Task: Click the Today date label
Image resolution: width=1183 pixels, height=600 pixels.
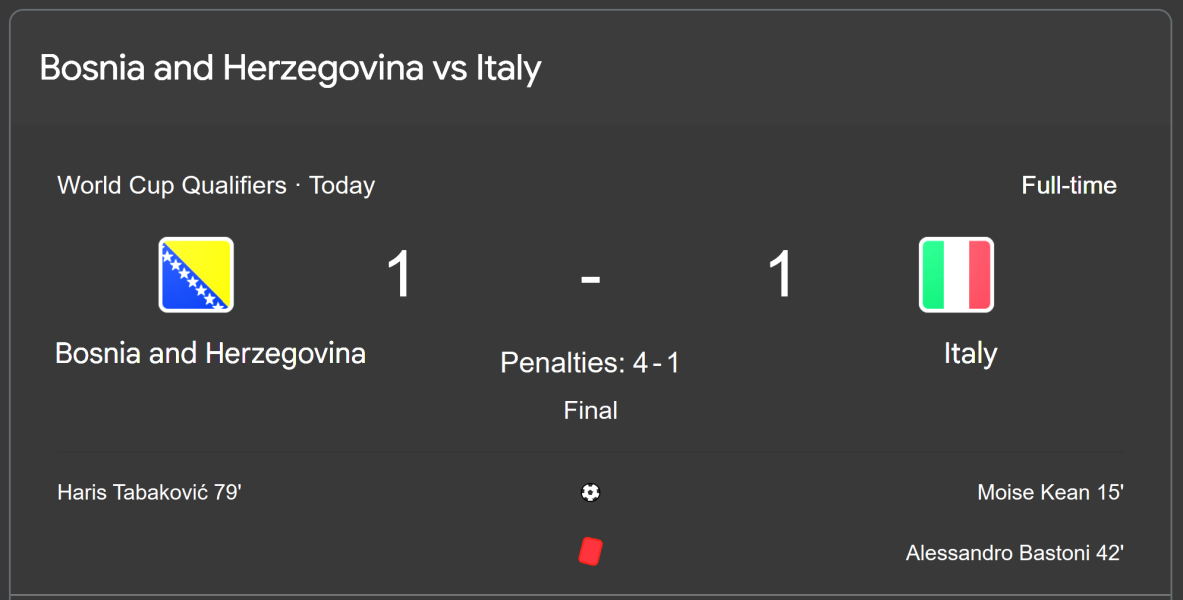Action: click(x=342, y=186)
